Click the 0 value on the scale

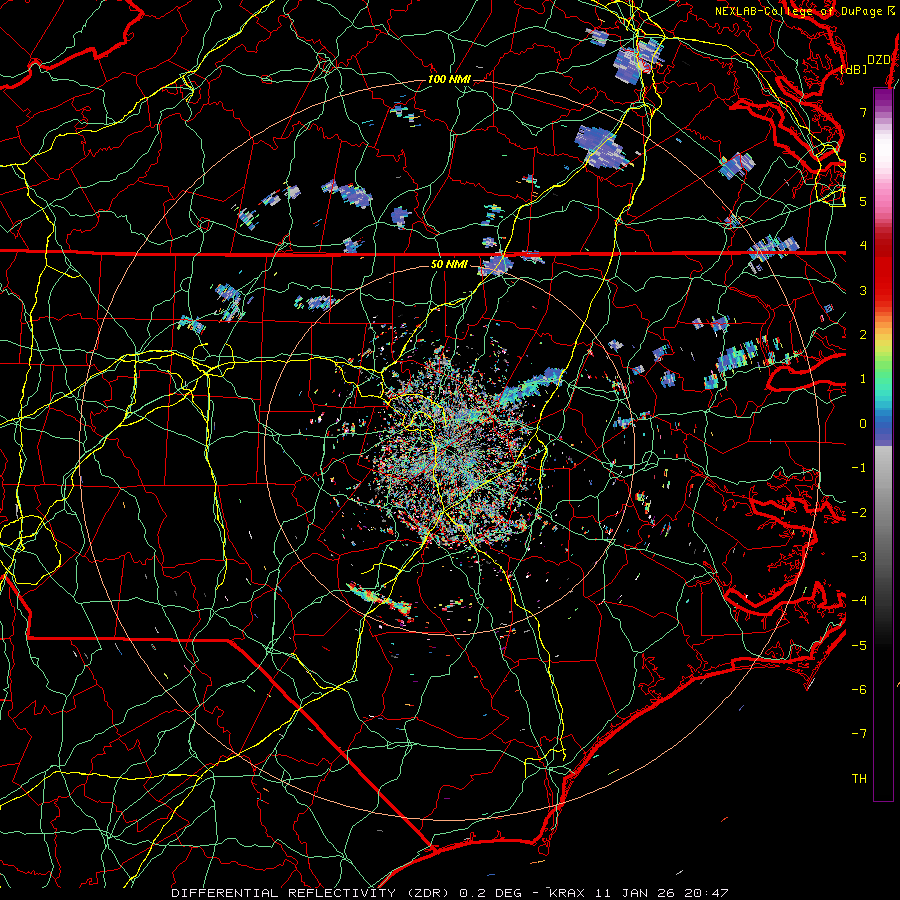863,424
